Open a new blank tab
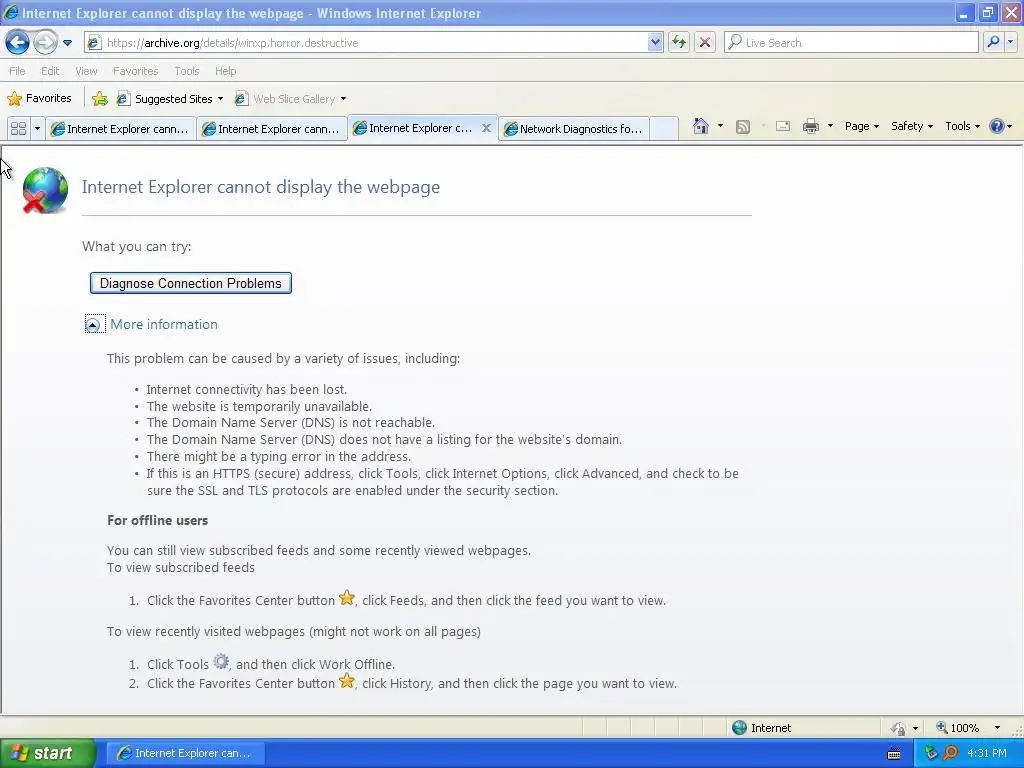 pos(664,129)
